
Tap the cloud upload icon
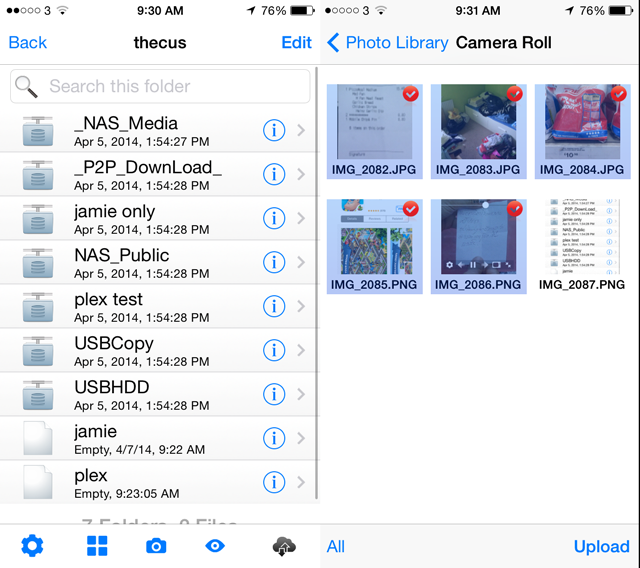pyautogui.click(x=285, y=546)
